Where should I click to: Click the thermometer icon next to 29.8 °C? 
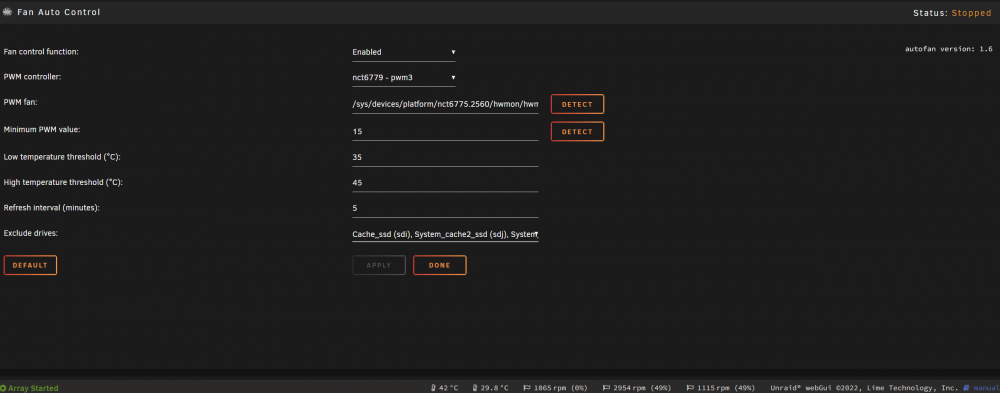(x=475, y=388)
